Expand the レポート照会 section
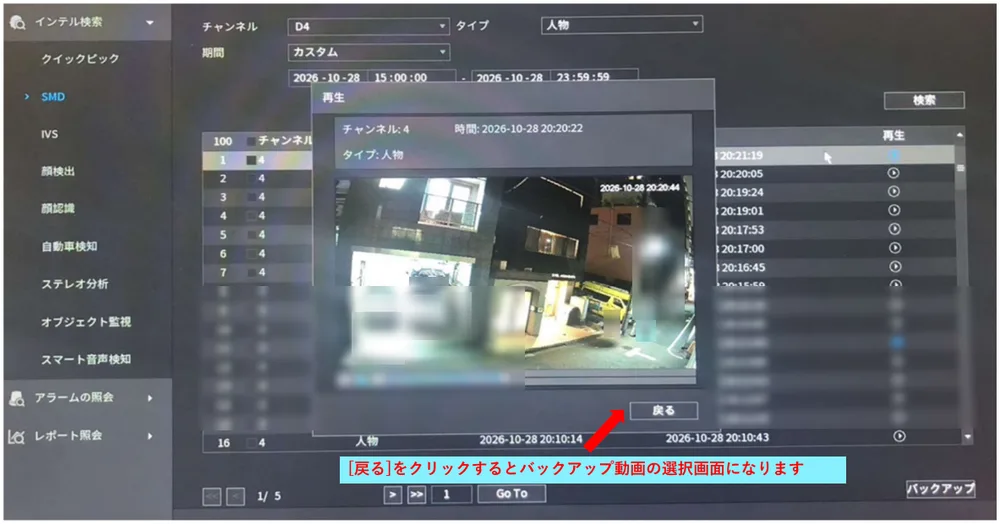The image size is (1000, 524). 150,436
